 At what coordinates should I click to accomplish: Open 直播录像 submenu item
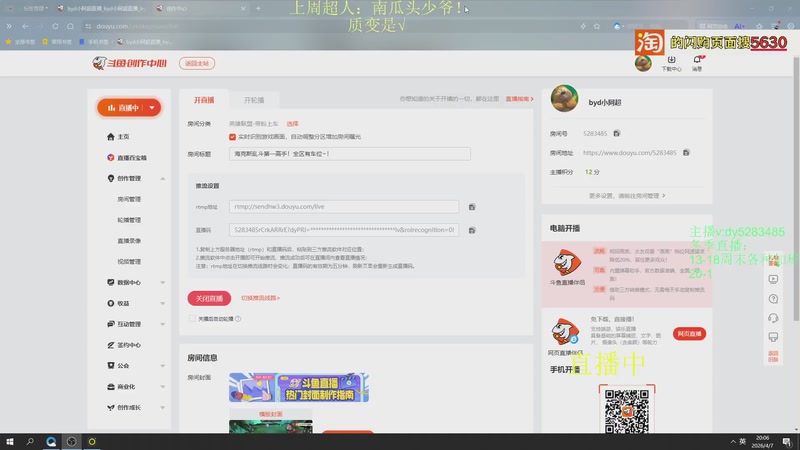coord(129,241)
